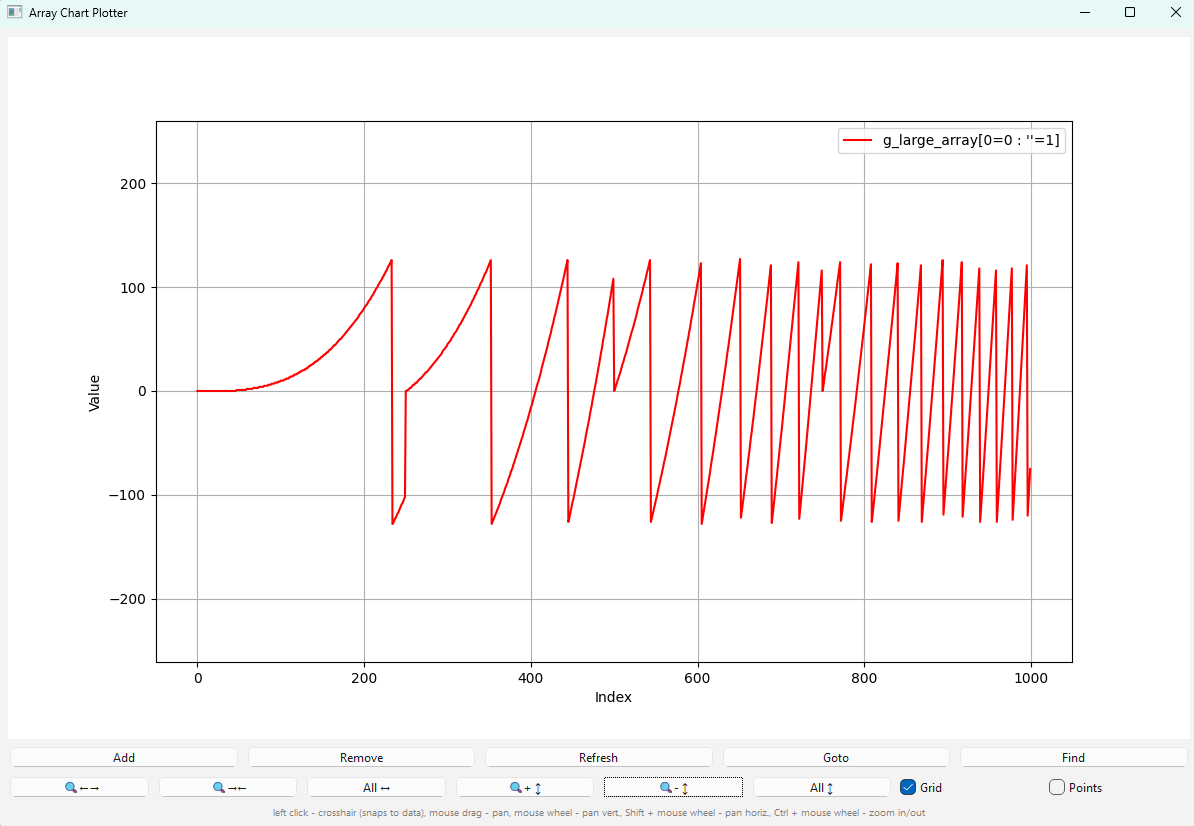Viewport: 1194px width, 826px height.
Task: Click the plot at the origin gridline intersection
Action: coord(197,391)
